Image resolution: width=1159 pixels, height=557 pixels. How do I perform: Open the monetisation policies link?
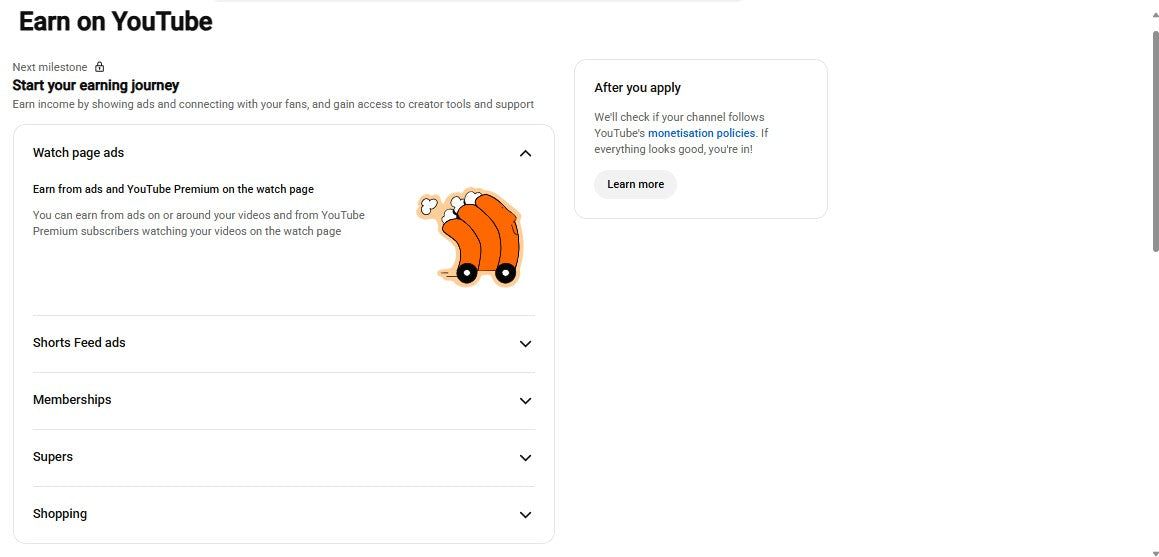click(701, 133)
